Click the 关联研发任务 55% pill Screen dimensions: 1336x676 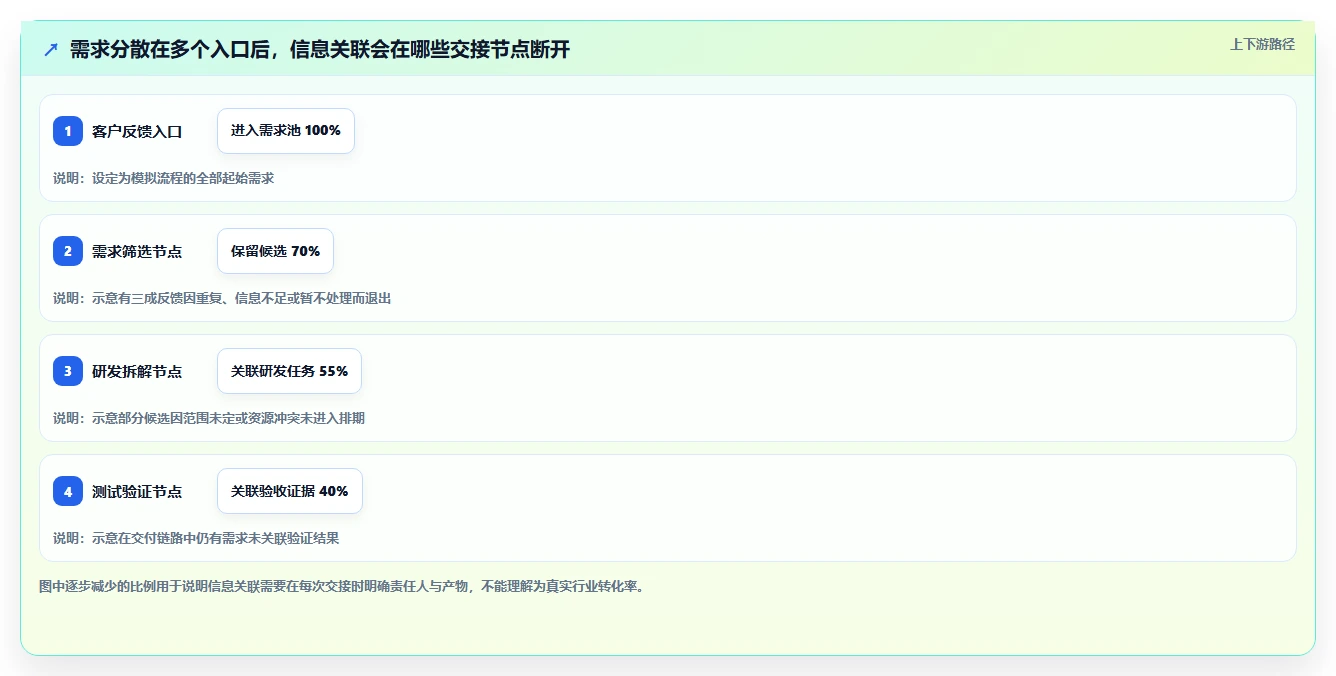[289, 371]
